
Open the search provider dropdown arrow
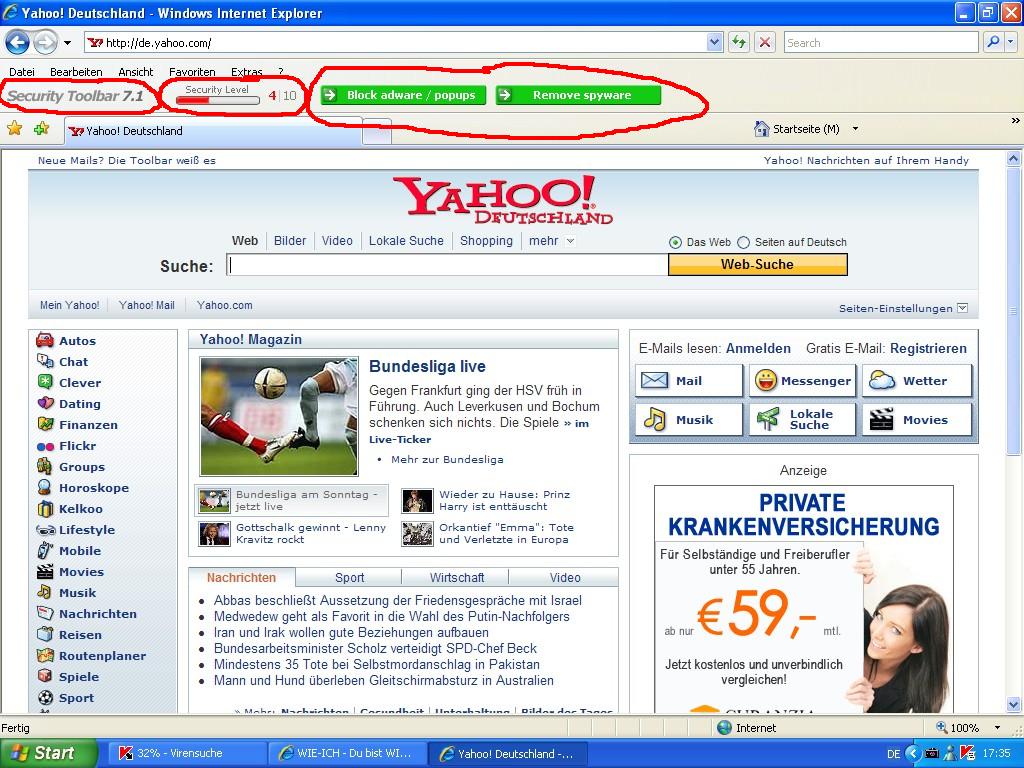[x=1010, y=42]
